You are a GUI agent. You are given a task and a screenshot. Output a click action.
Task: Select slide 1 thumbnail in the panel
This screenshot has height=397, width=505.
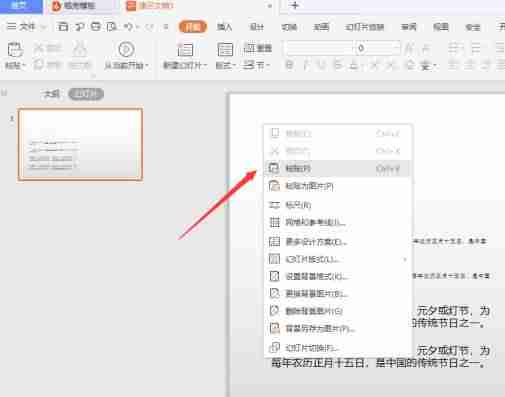click(80, 144)
